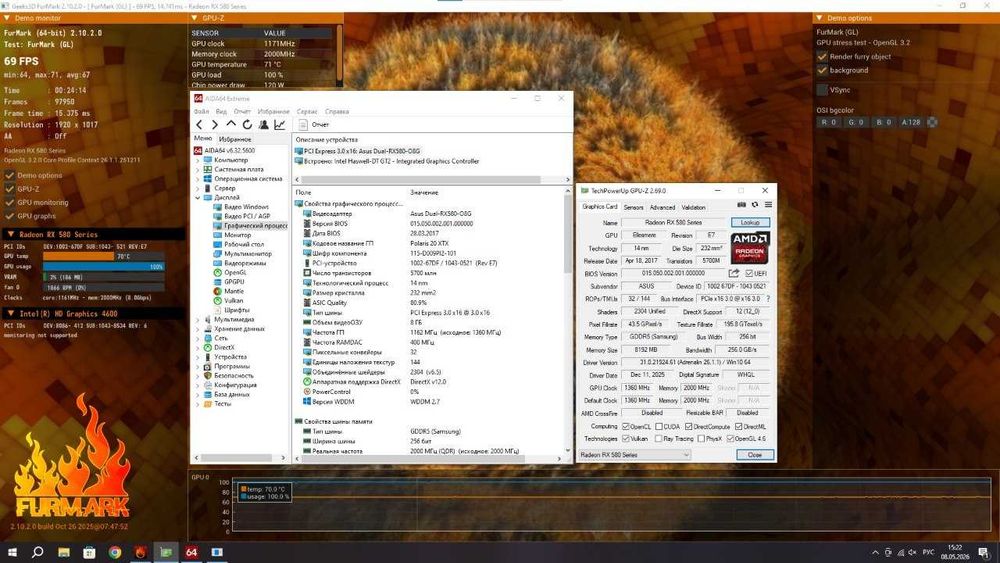Click Close button in GPU-Z
The width and height of the screenshot is (1000, 563).
point(754,455)
